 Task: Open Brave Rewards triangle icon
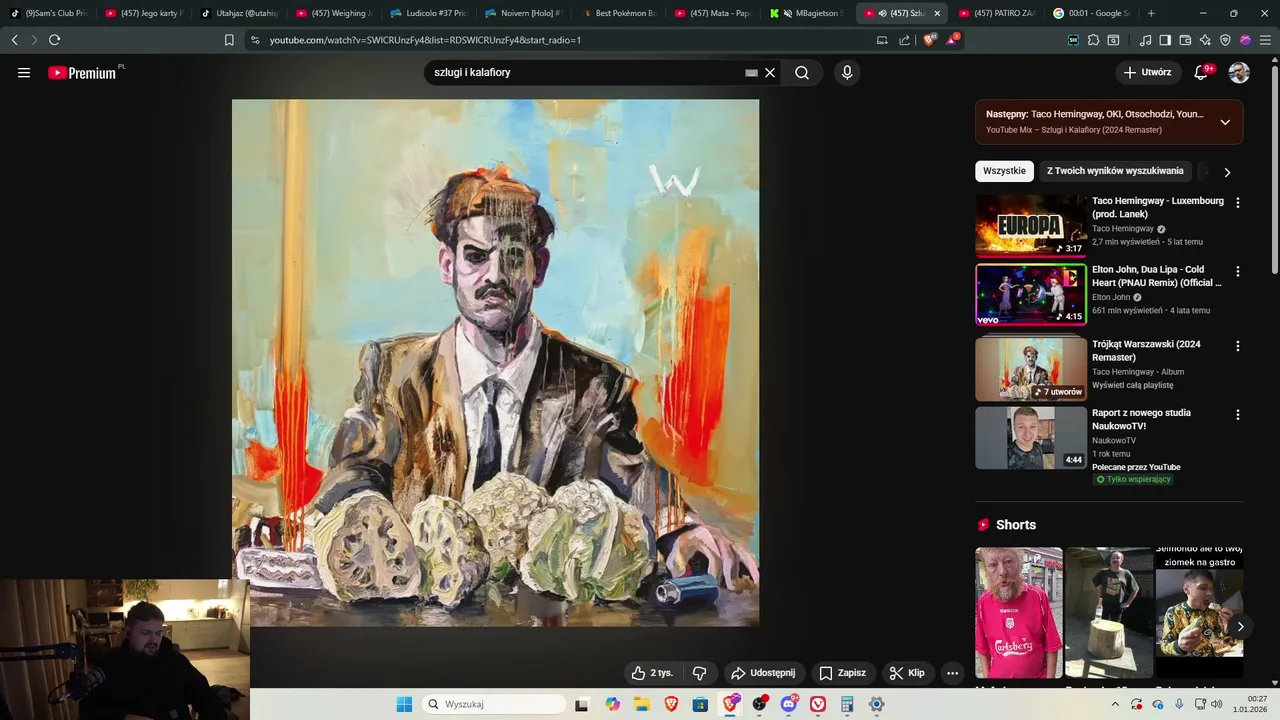[952, 39]
